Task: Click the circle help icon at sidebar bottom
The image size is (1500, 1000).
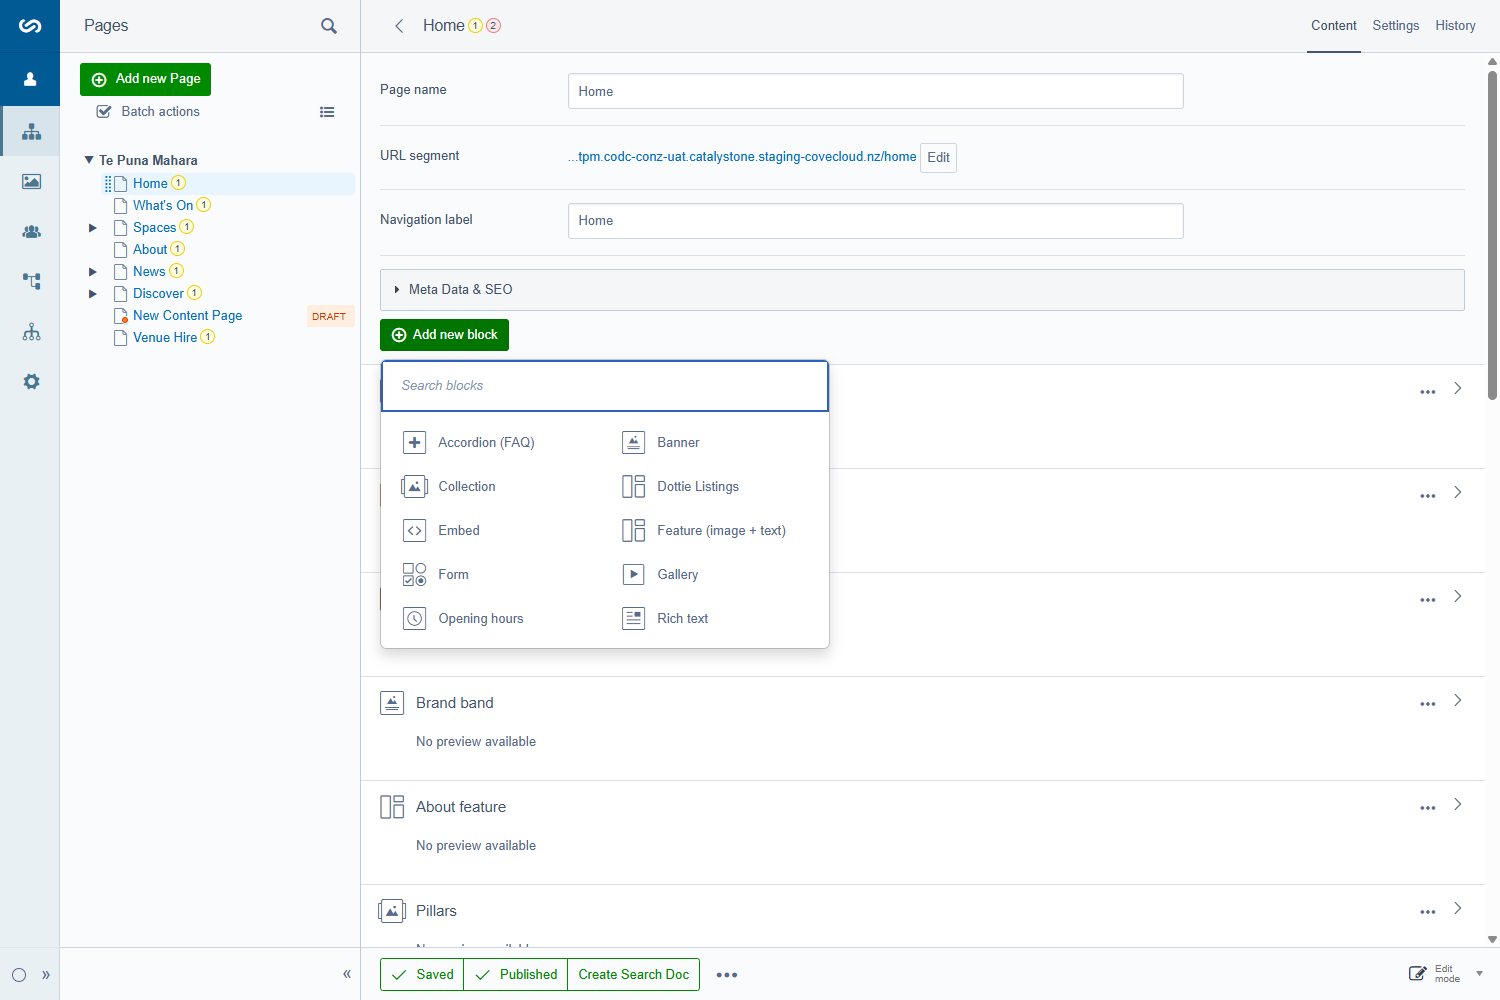Action: [x=19, y=975]
